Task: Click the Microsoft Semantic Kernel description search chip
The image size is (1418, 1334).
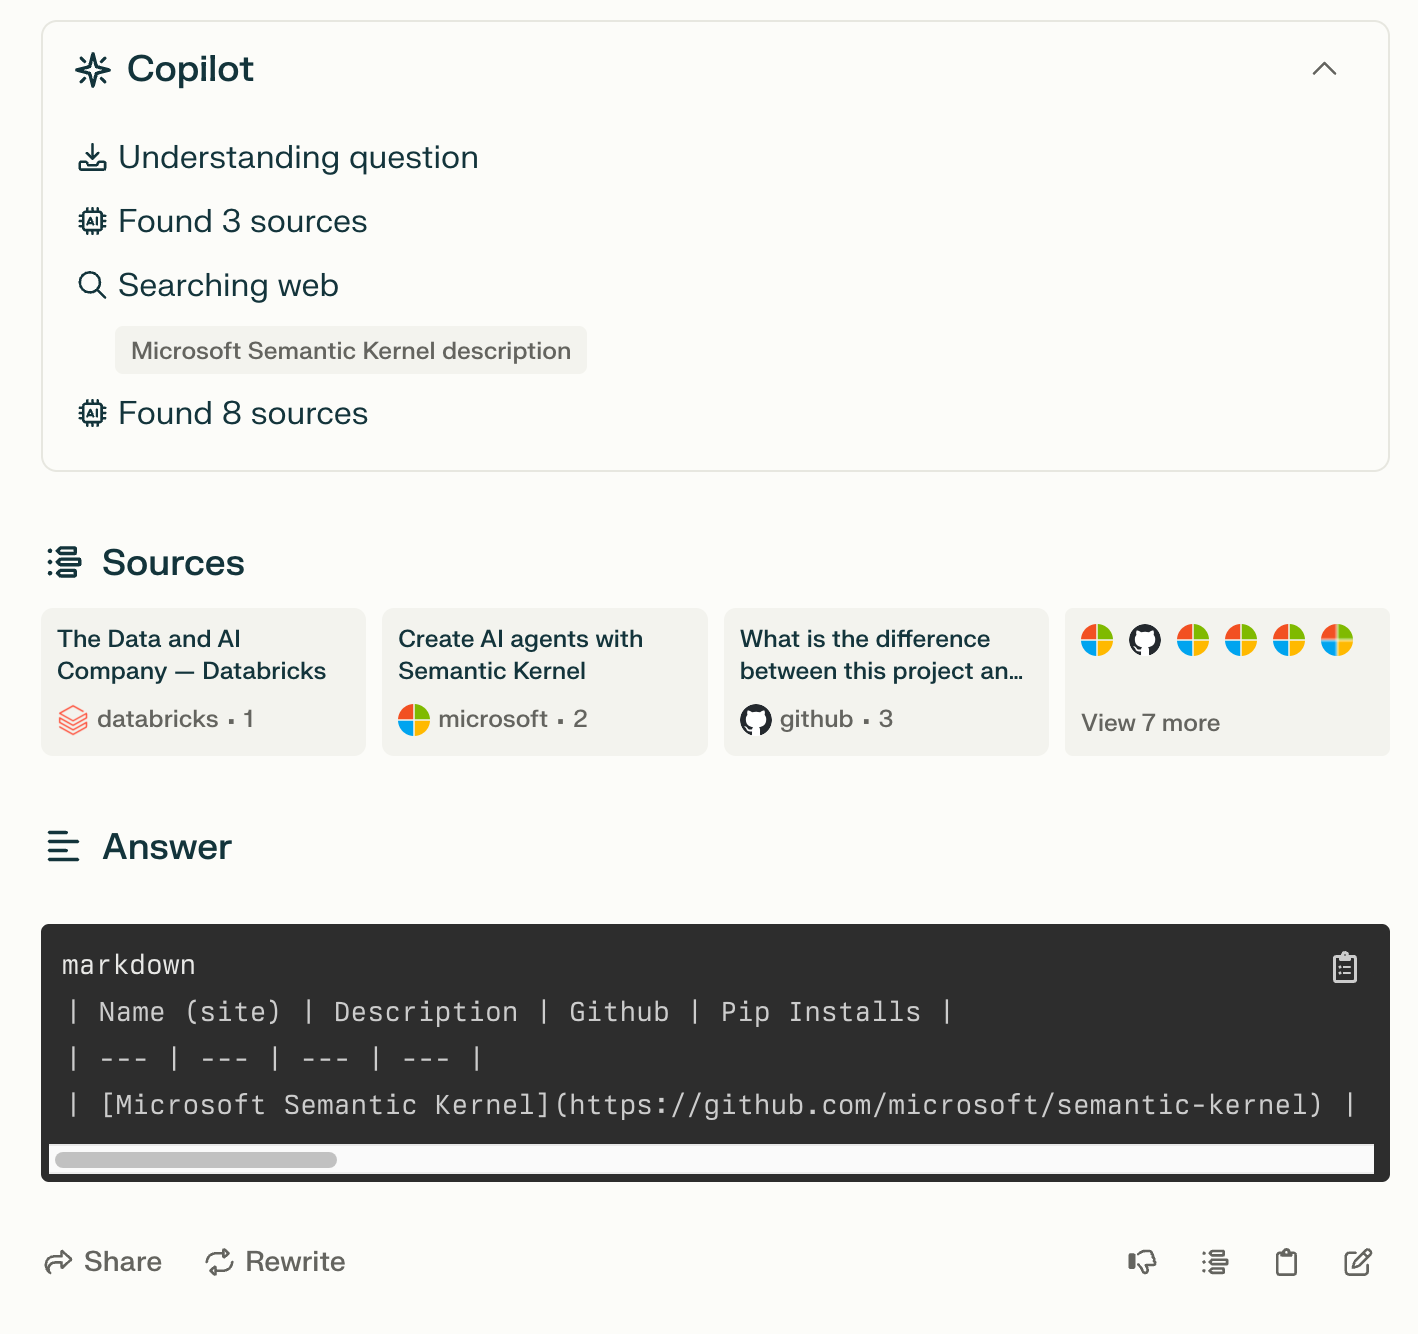Action: click(x=351, y=351)
